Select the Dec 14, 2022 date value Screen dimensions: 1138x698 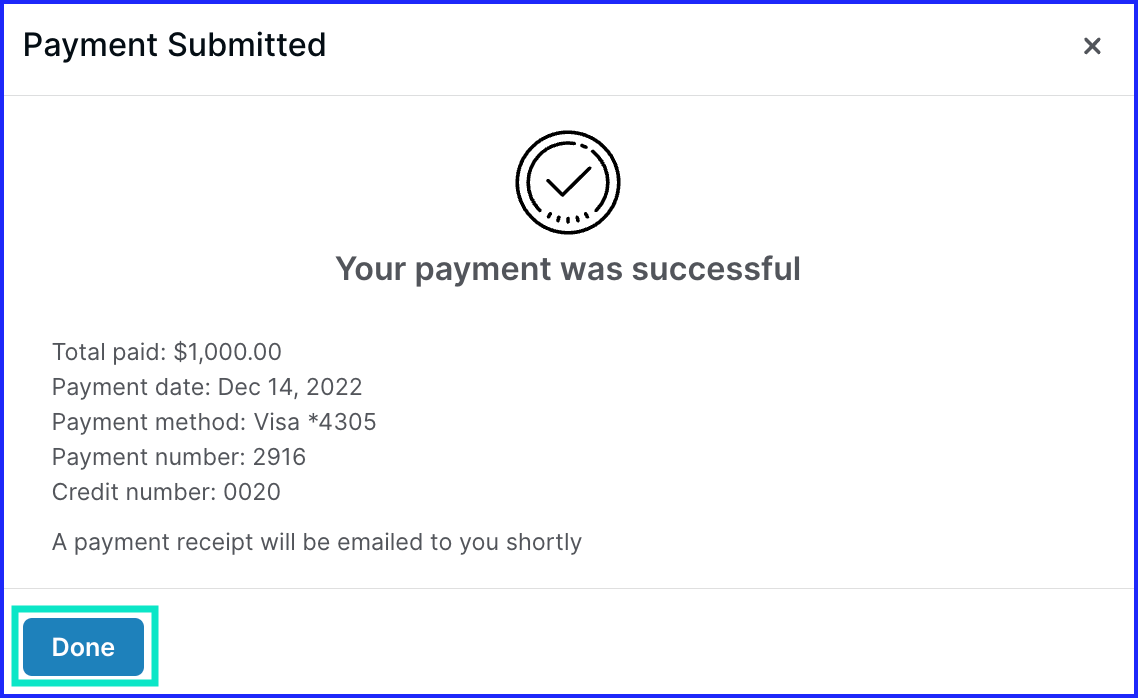click(290, 387)
